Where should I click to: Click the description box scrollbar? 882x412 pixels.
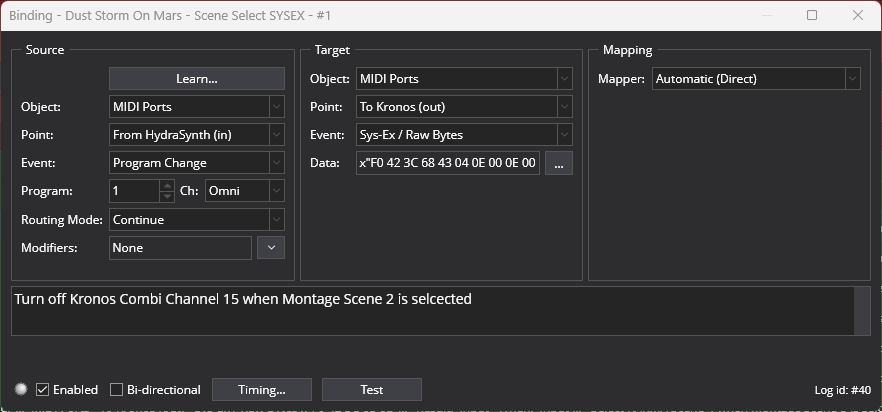862,311
